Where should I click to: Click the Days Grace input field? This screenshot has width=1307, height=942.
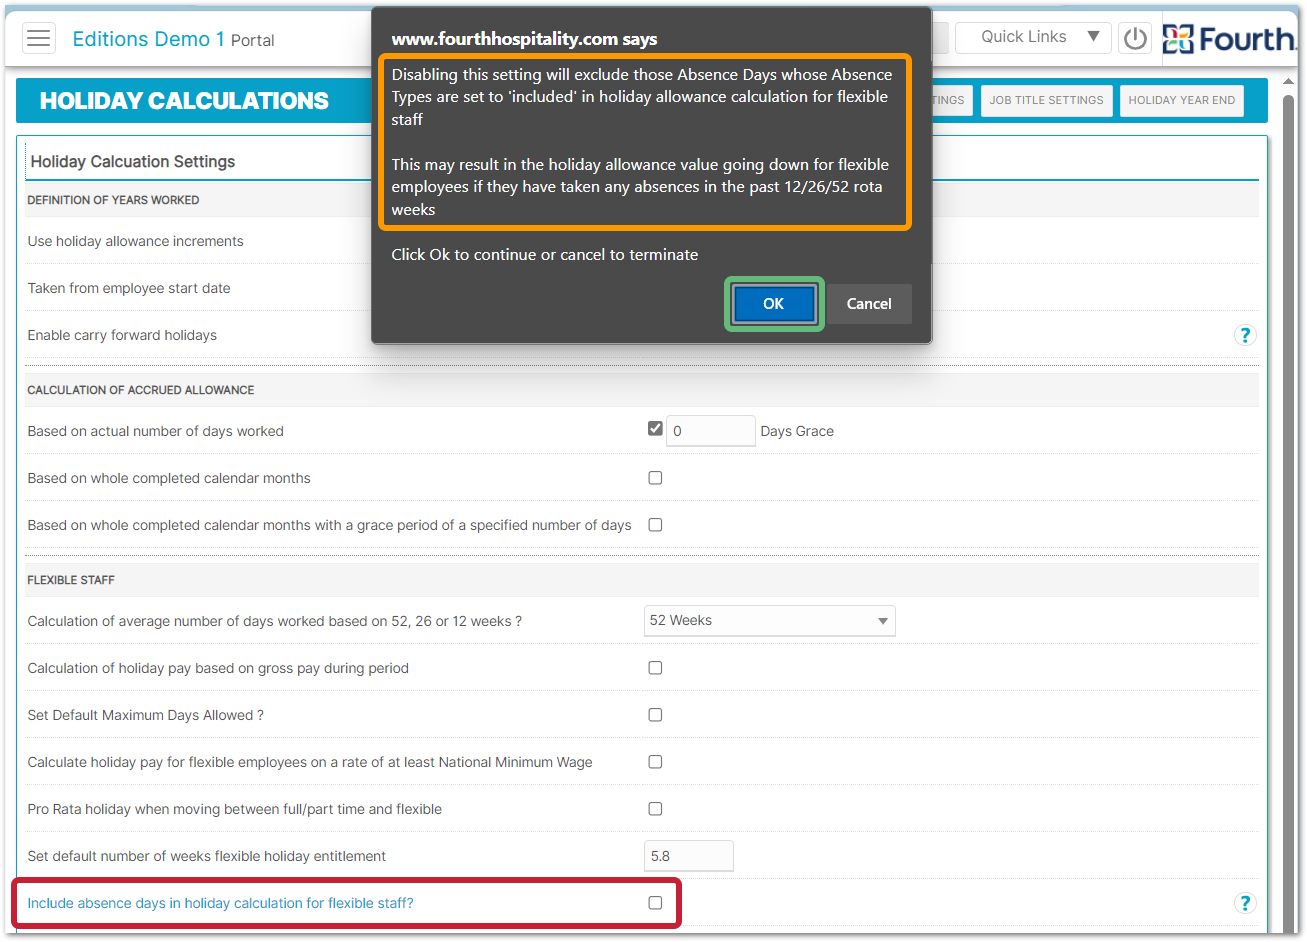tap(711, 431)
